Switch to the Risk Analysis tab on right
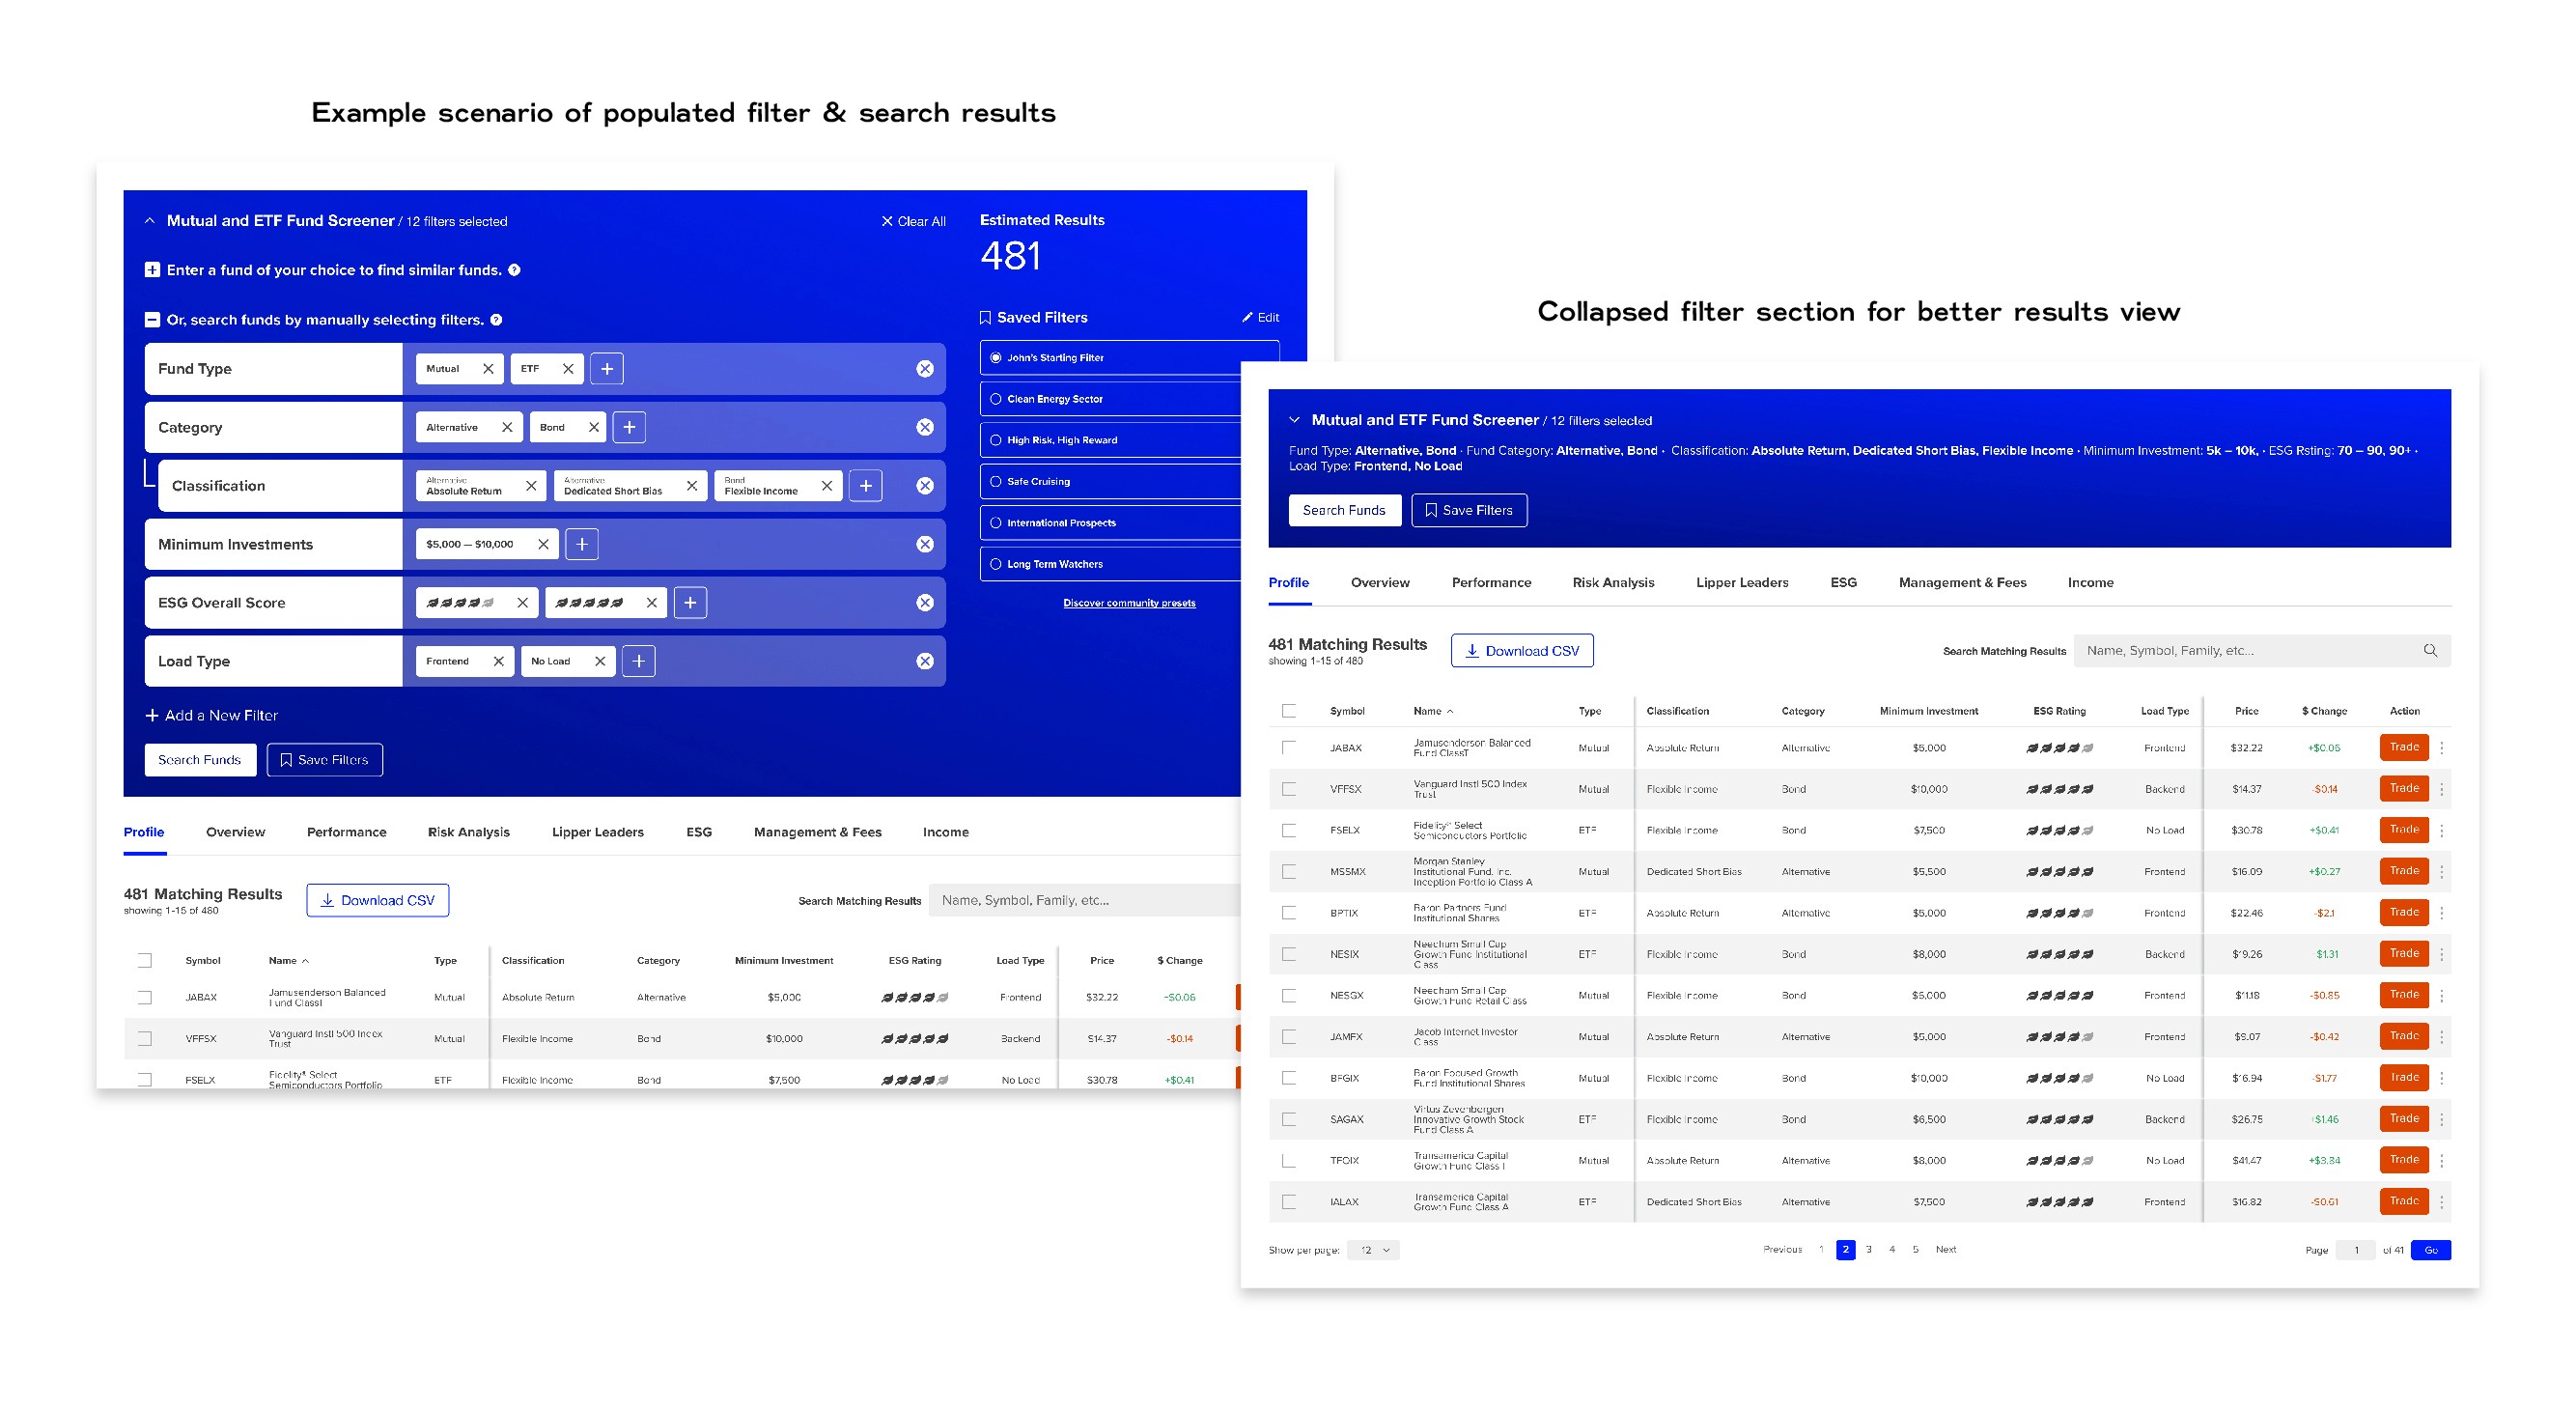The height and width of the screenshot is (1410, 2576). coord(1613,583)
